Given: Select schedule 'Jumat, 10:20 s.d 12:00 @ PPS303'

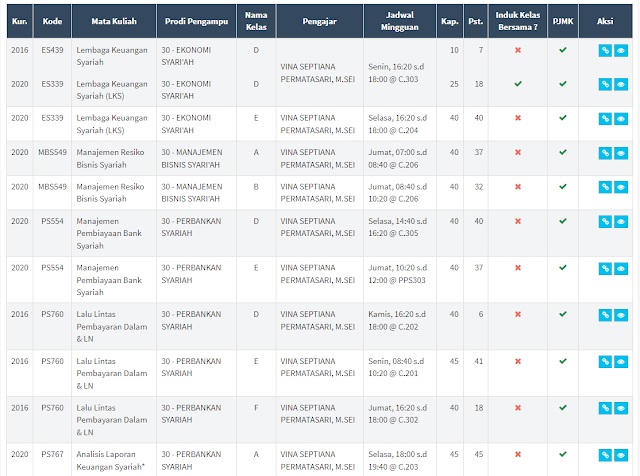Looking at the screenshot, I should pos(398,274).
